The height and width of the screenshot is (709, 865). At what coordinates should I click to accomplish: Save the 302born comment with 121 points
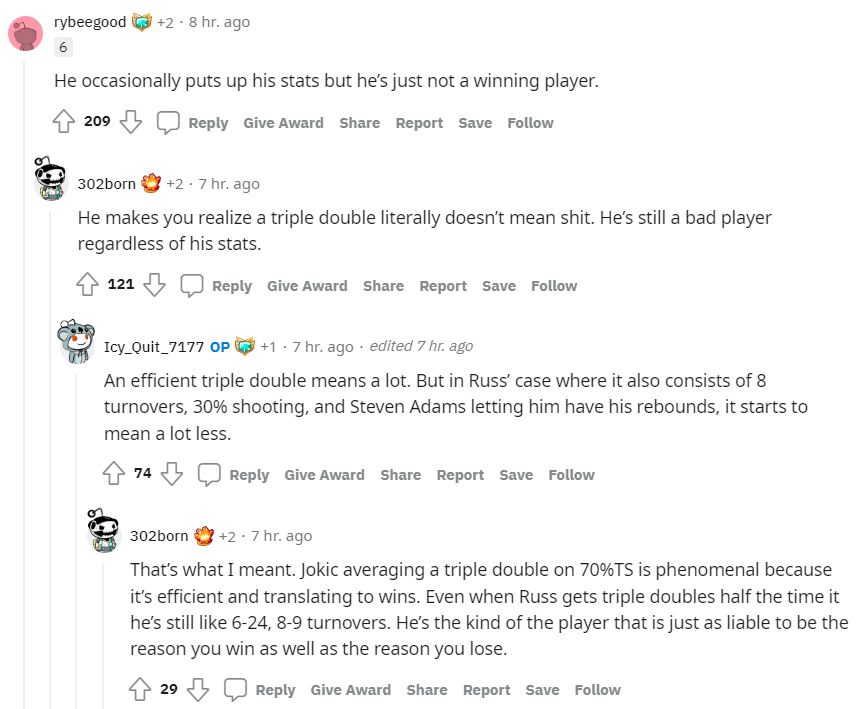coord(499,286)
